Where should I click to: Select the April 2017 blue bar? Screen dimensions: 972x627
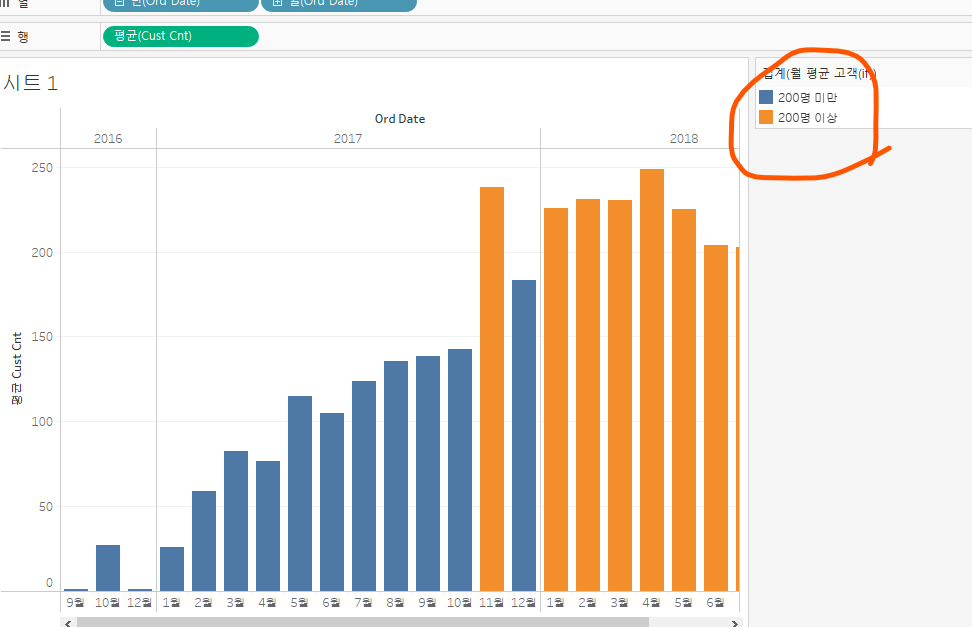click(x=268, y=526)
